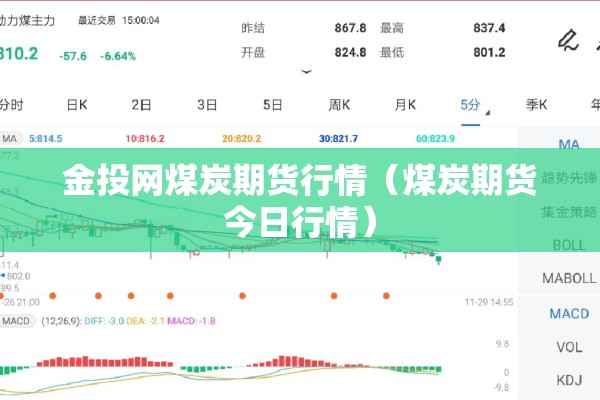Click the 11-29 14:55 time axis label

[x=489, y=302]
